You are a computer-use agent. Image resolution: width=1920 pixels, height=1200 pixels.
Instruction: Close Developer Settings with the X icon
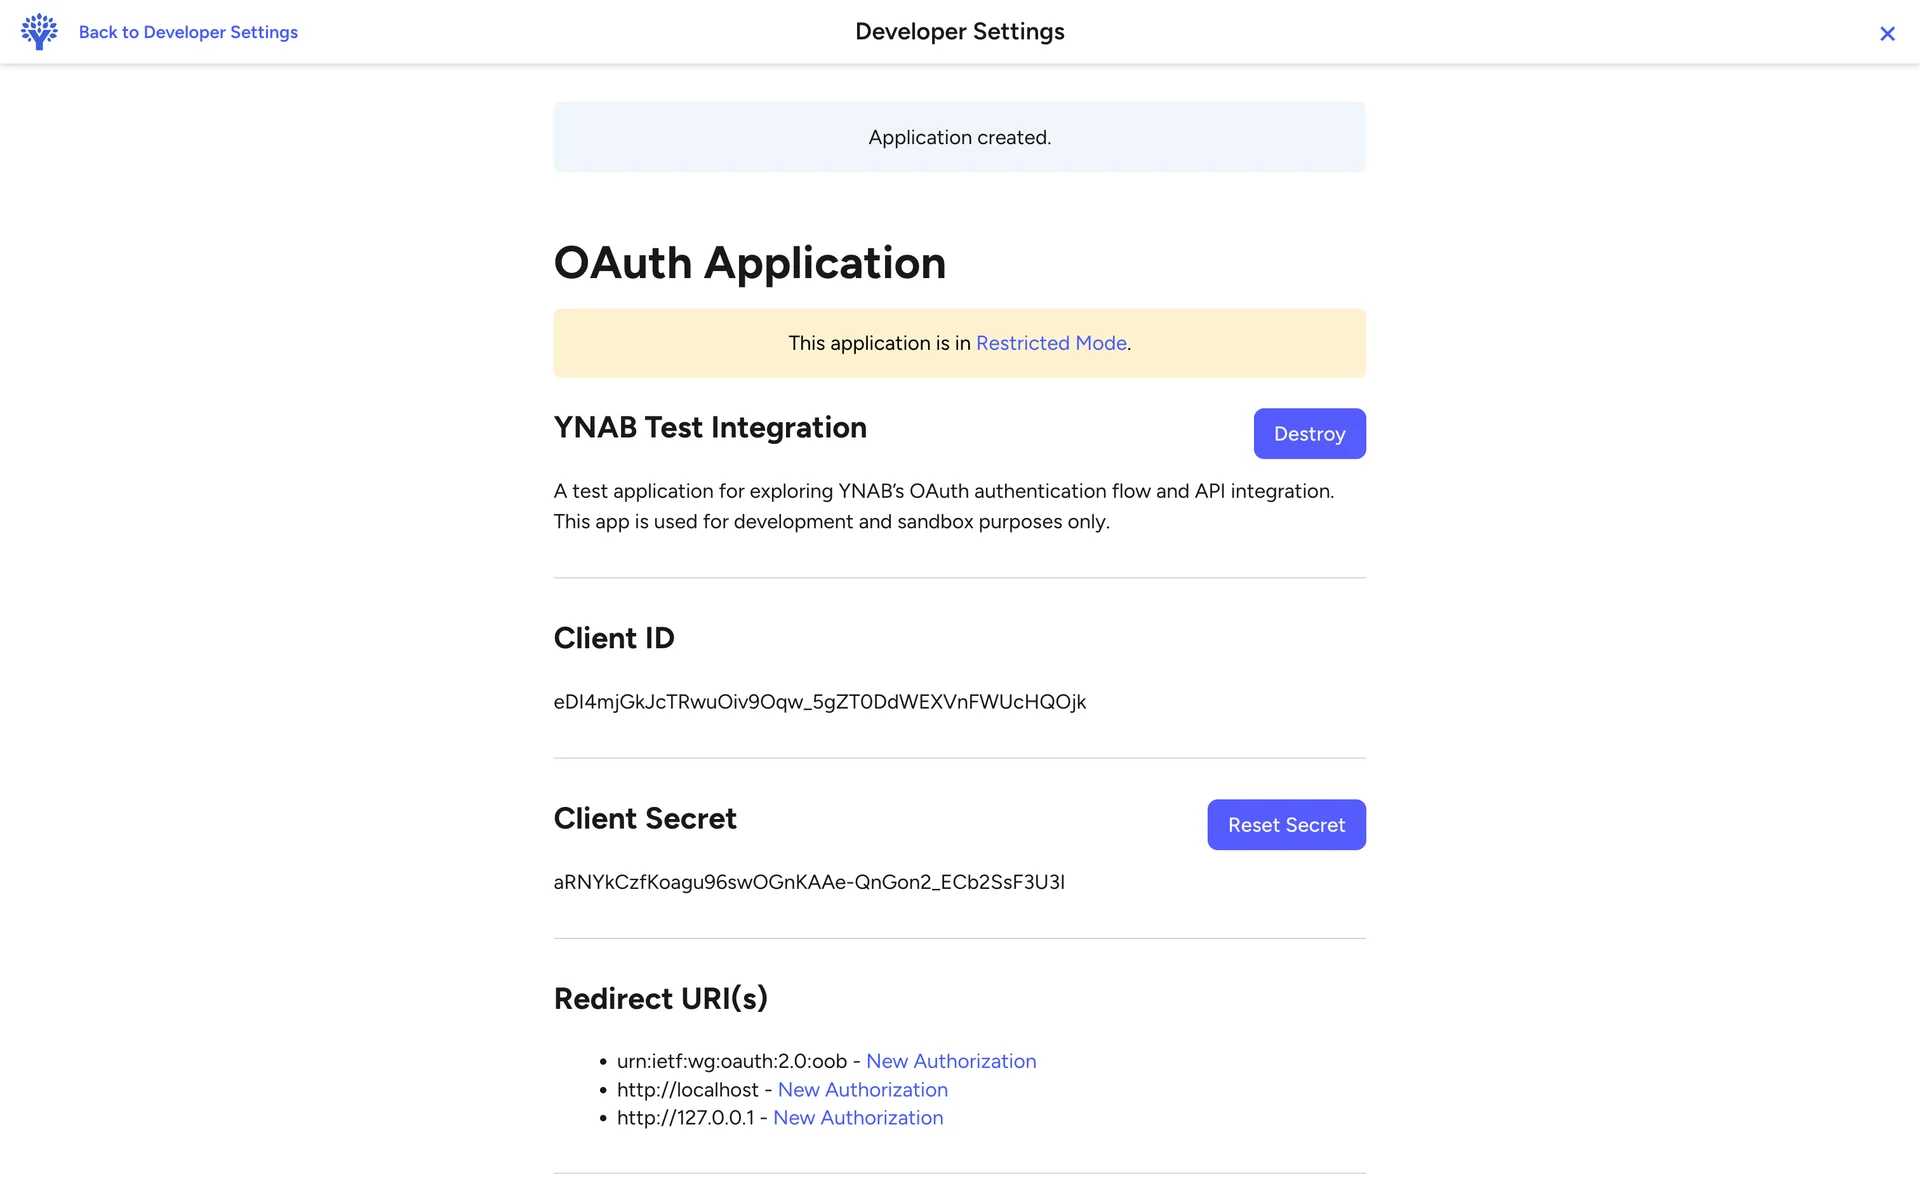coord(1887,34)
